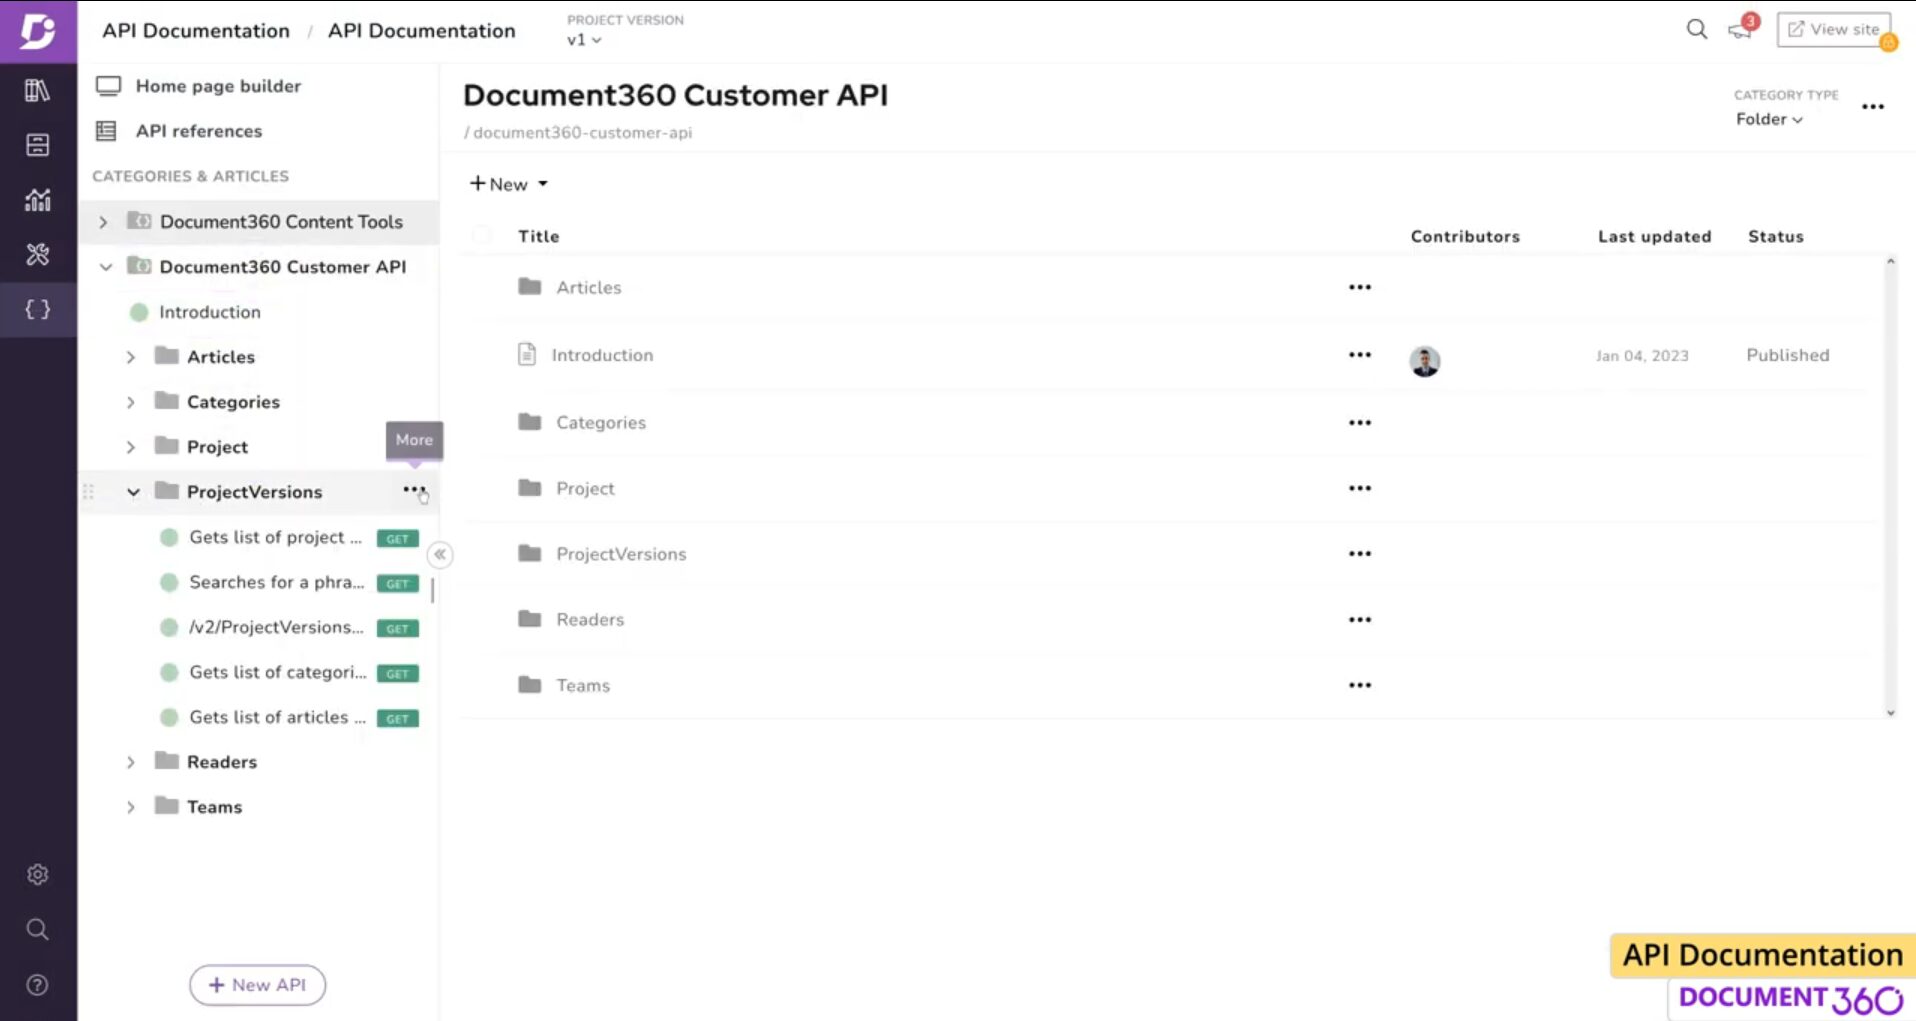Viewport: 1916px width, 1021px height.
Task: Click the table vertical scrollbar
Action: coord(1890,487)
